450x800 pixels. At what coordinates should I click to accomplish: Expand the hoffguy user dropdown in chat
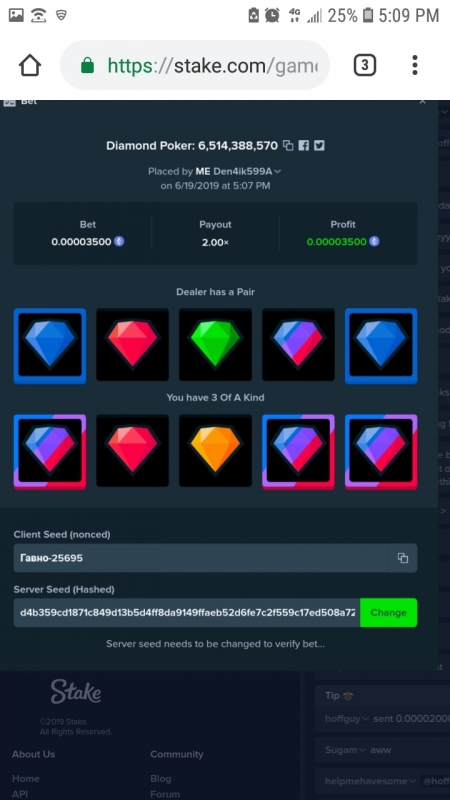pyautogui.click(x=365, y=719)
